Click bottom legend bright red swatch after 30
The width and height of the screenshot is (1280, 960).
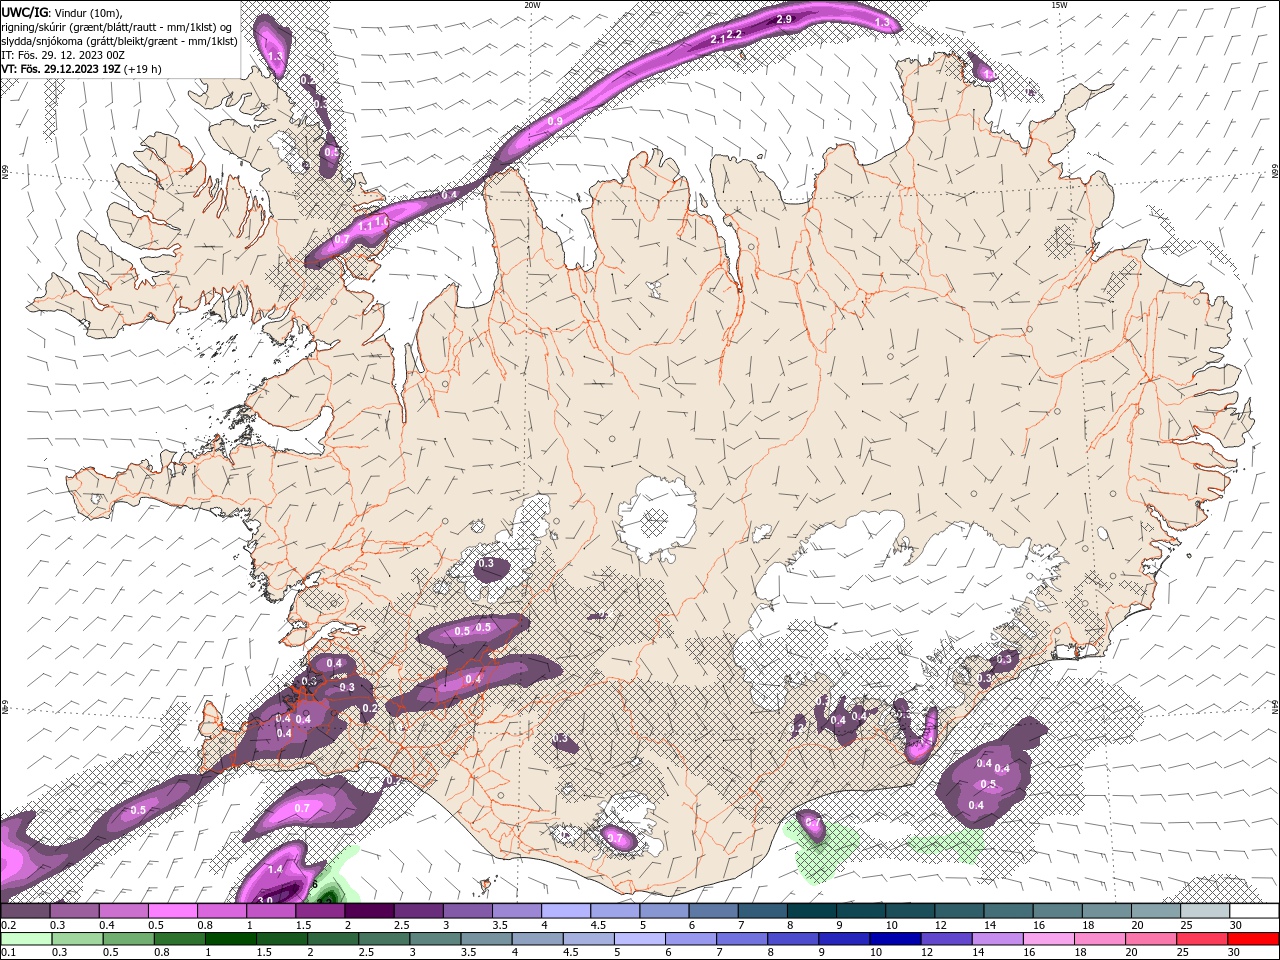1256,939
